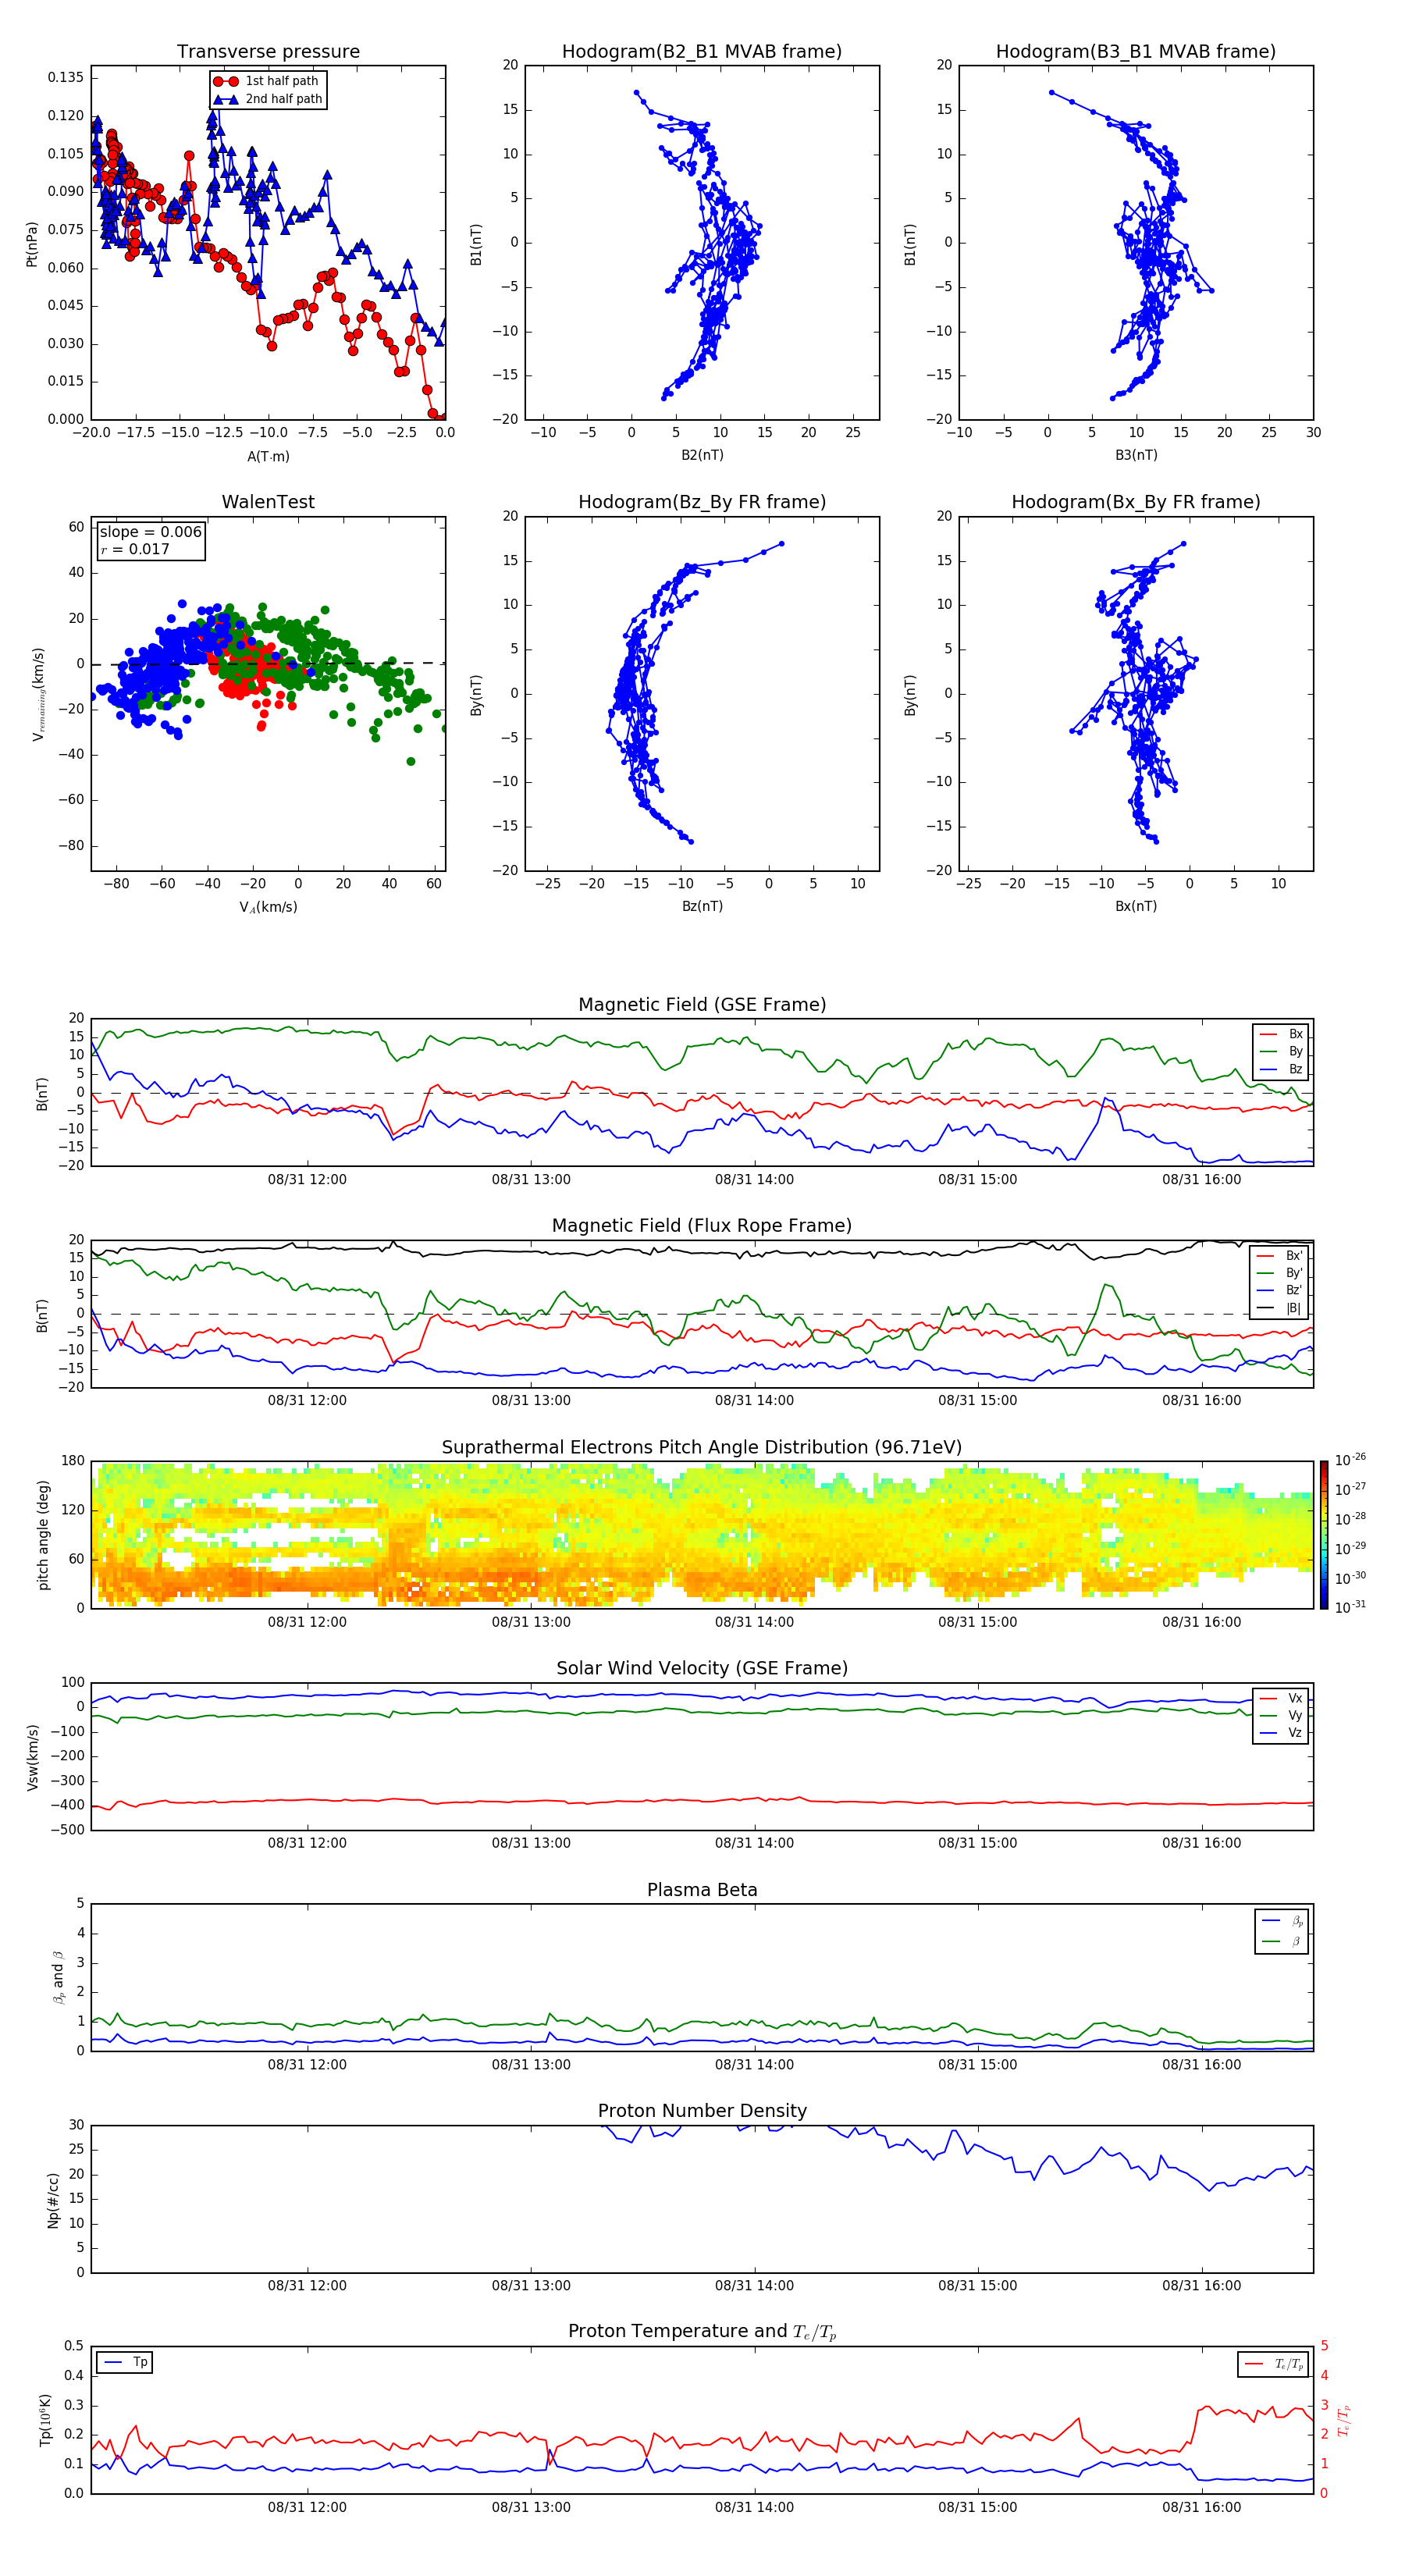The image size is (1405, 2576).
Task: Click the |B| legend entry in Flux Rope panel
Action: tap(1280, 1308)
